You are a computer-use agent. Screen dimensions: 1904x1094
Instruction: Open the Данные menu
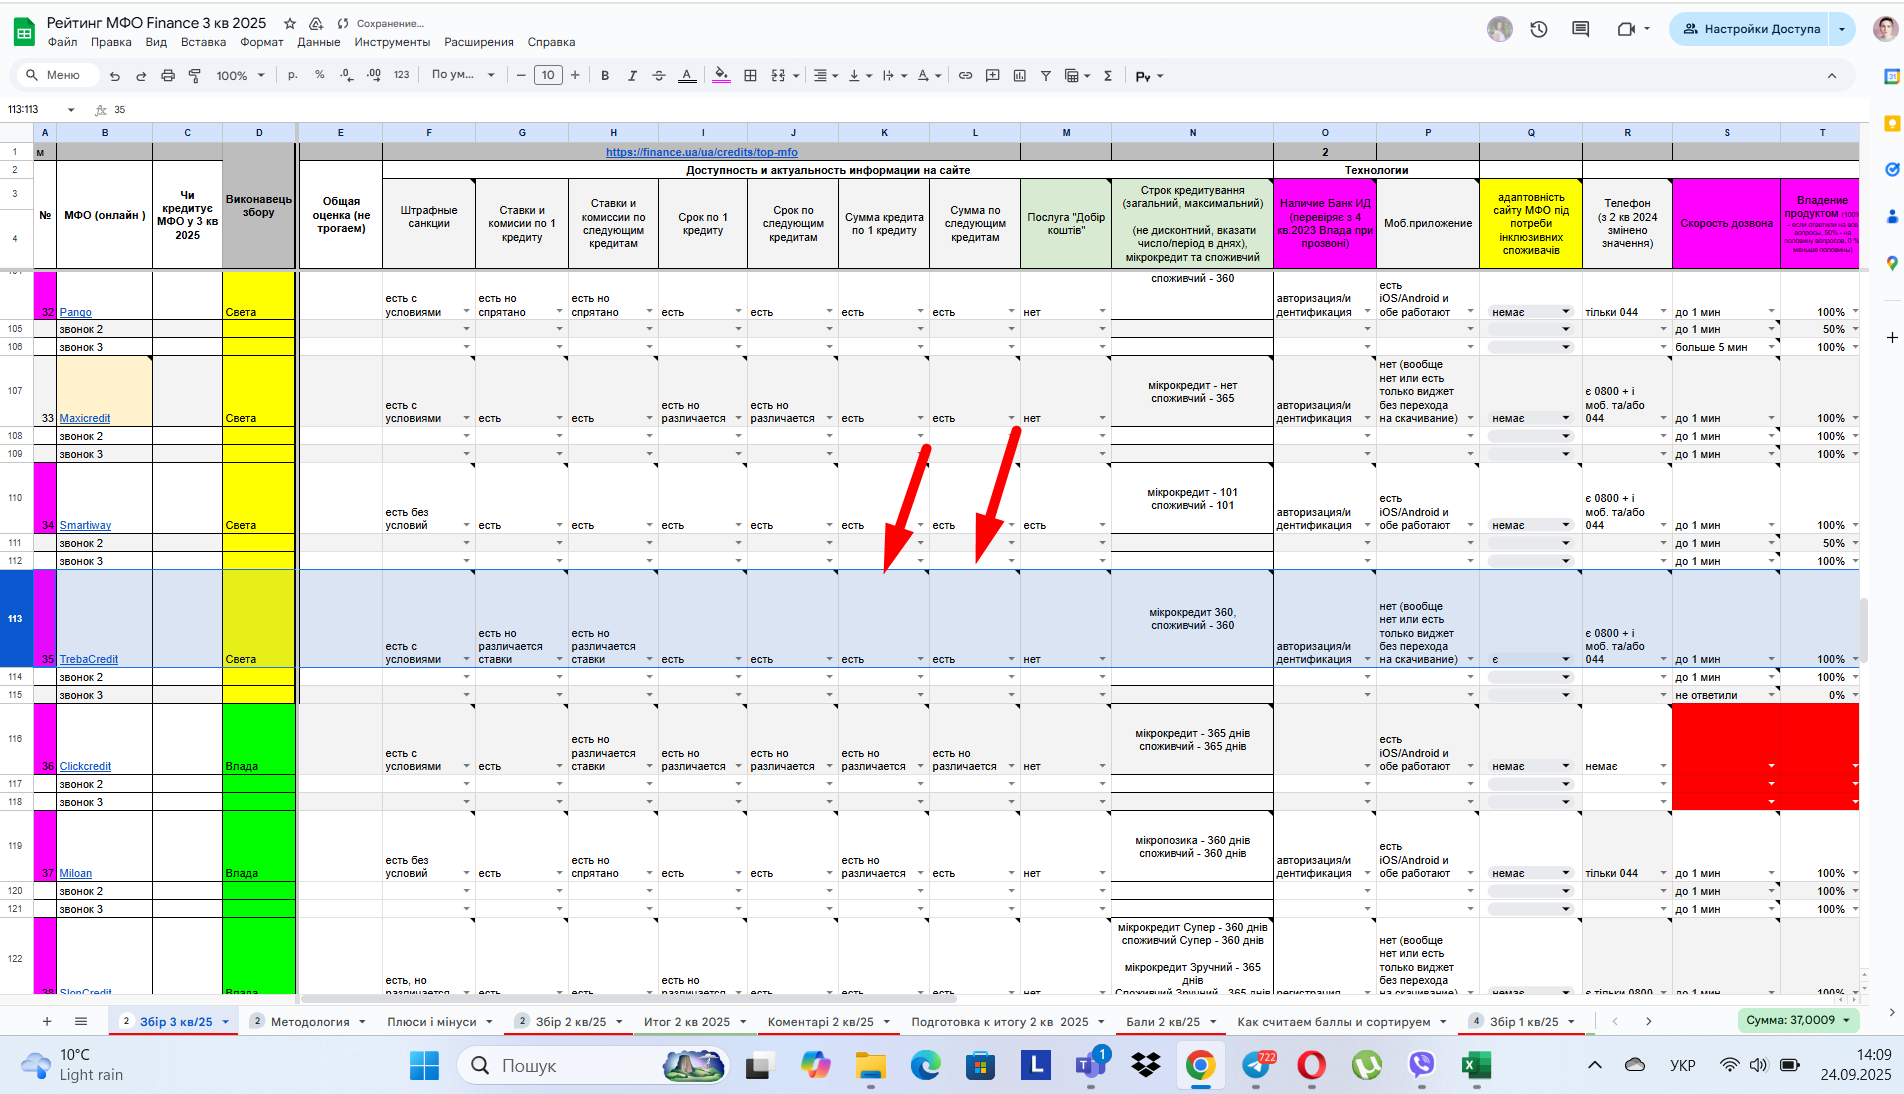coord(319,42)
